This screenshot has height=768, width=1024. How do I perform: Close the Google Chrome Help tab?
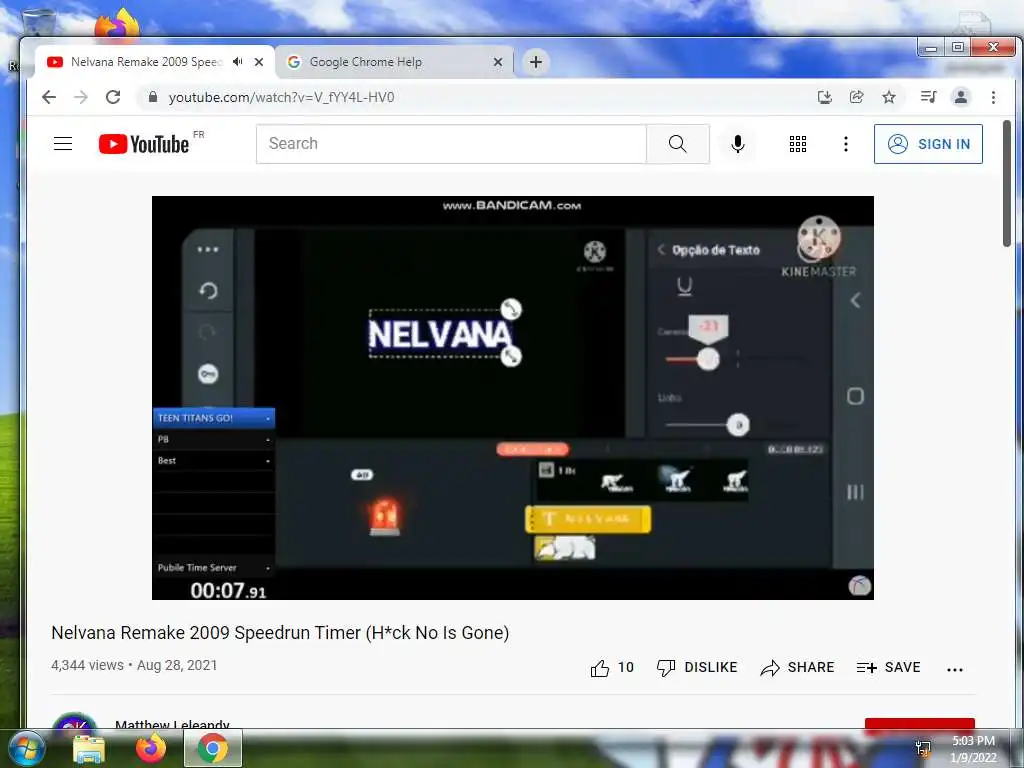click(x=498, y=62)
